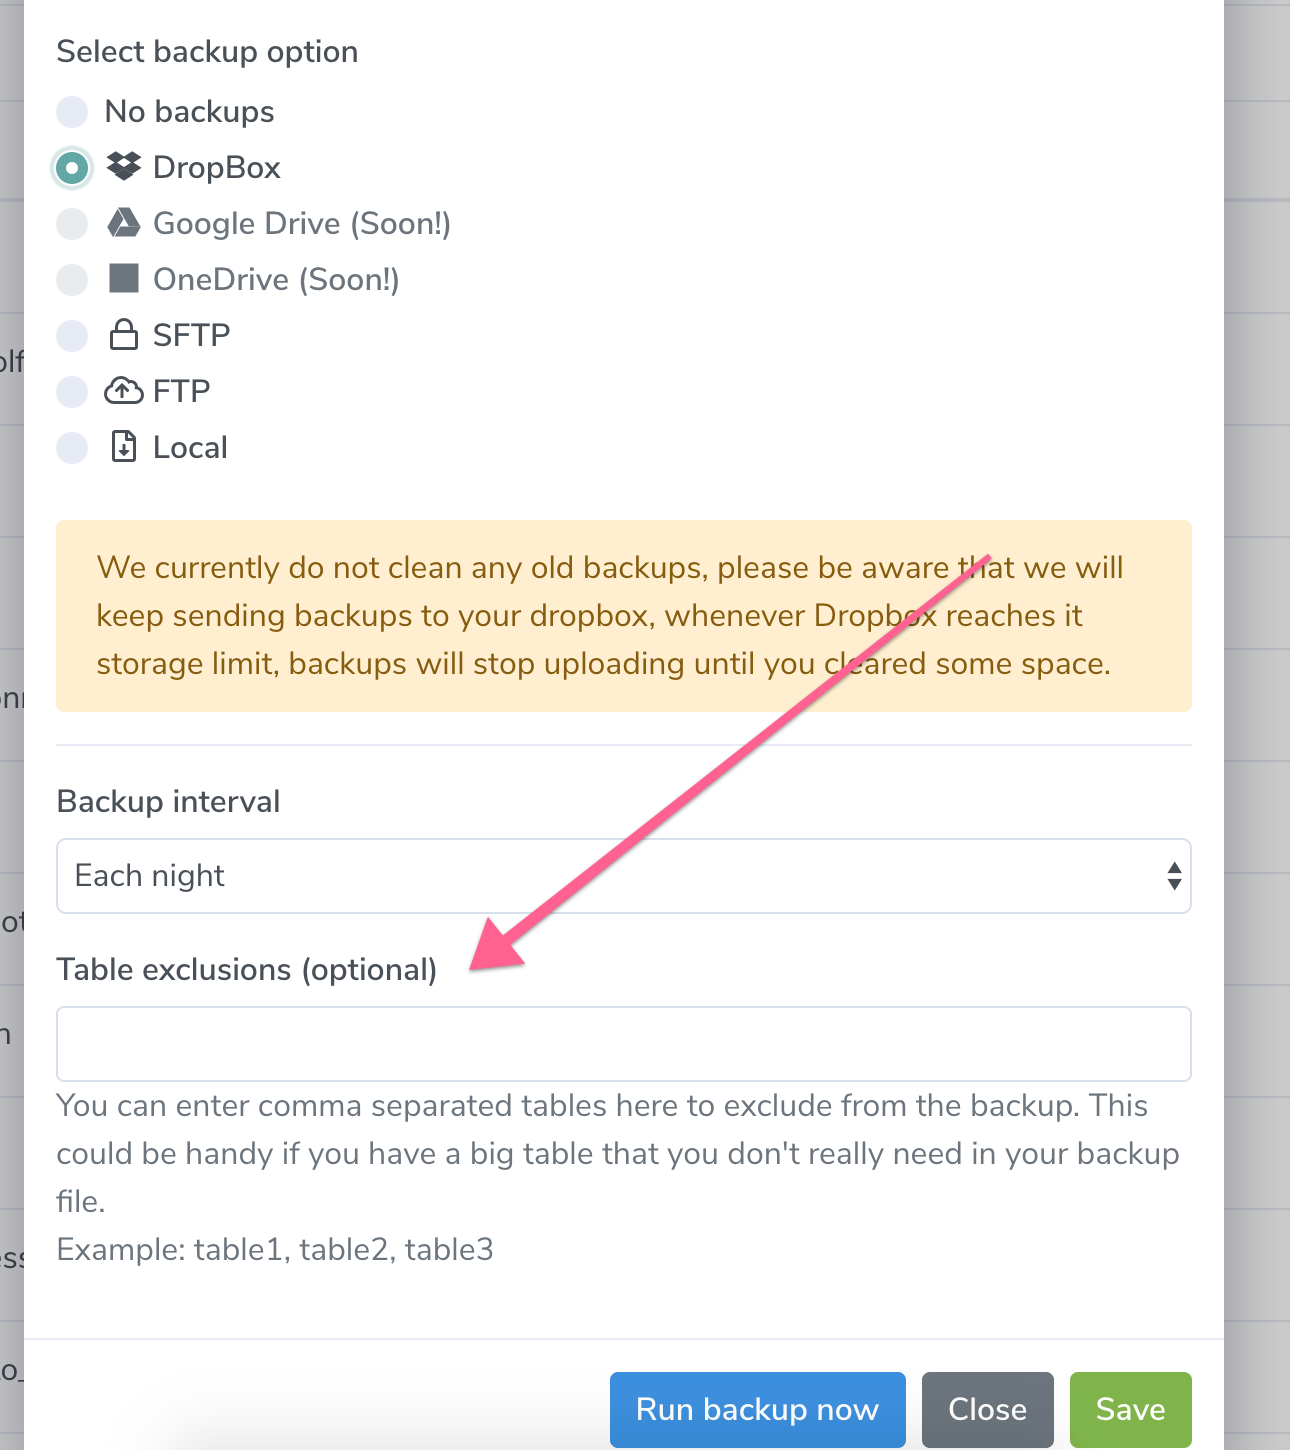The image size is (1290, 1450).
Task: Click the gray Close button
Action: [x=988, y=1410]
